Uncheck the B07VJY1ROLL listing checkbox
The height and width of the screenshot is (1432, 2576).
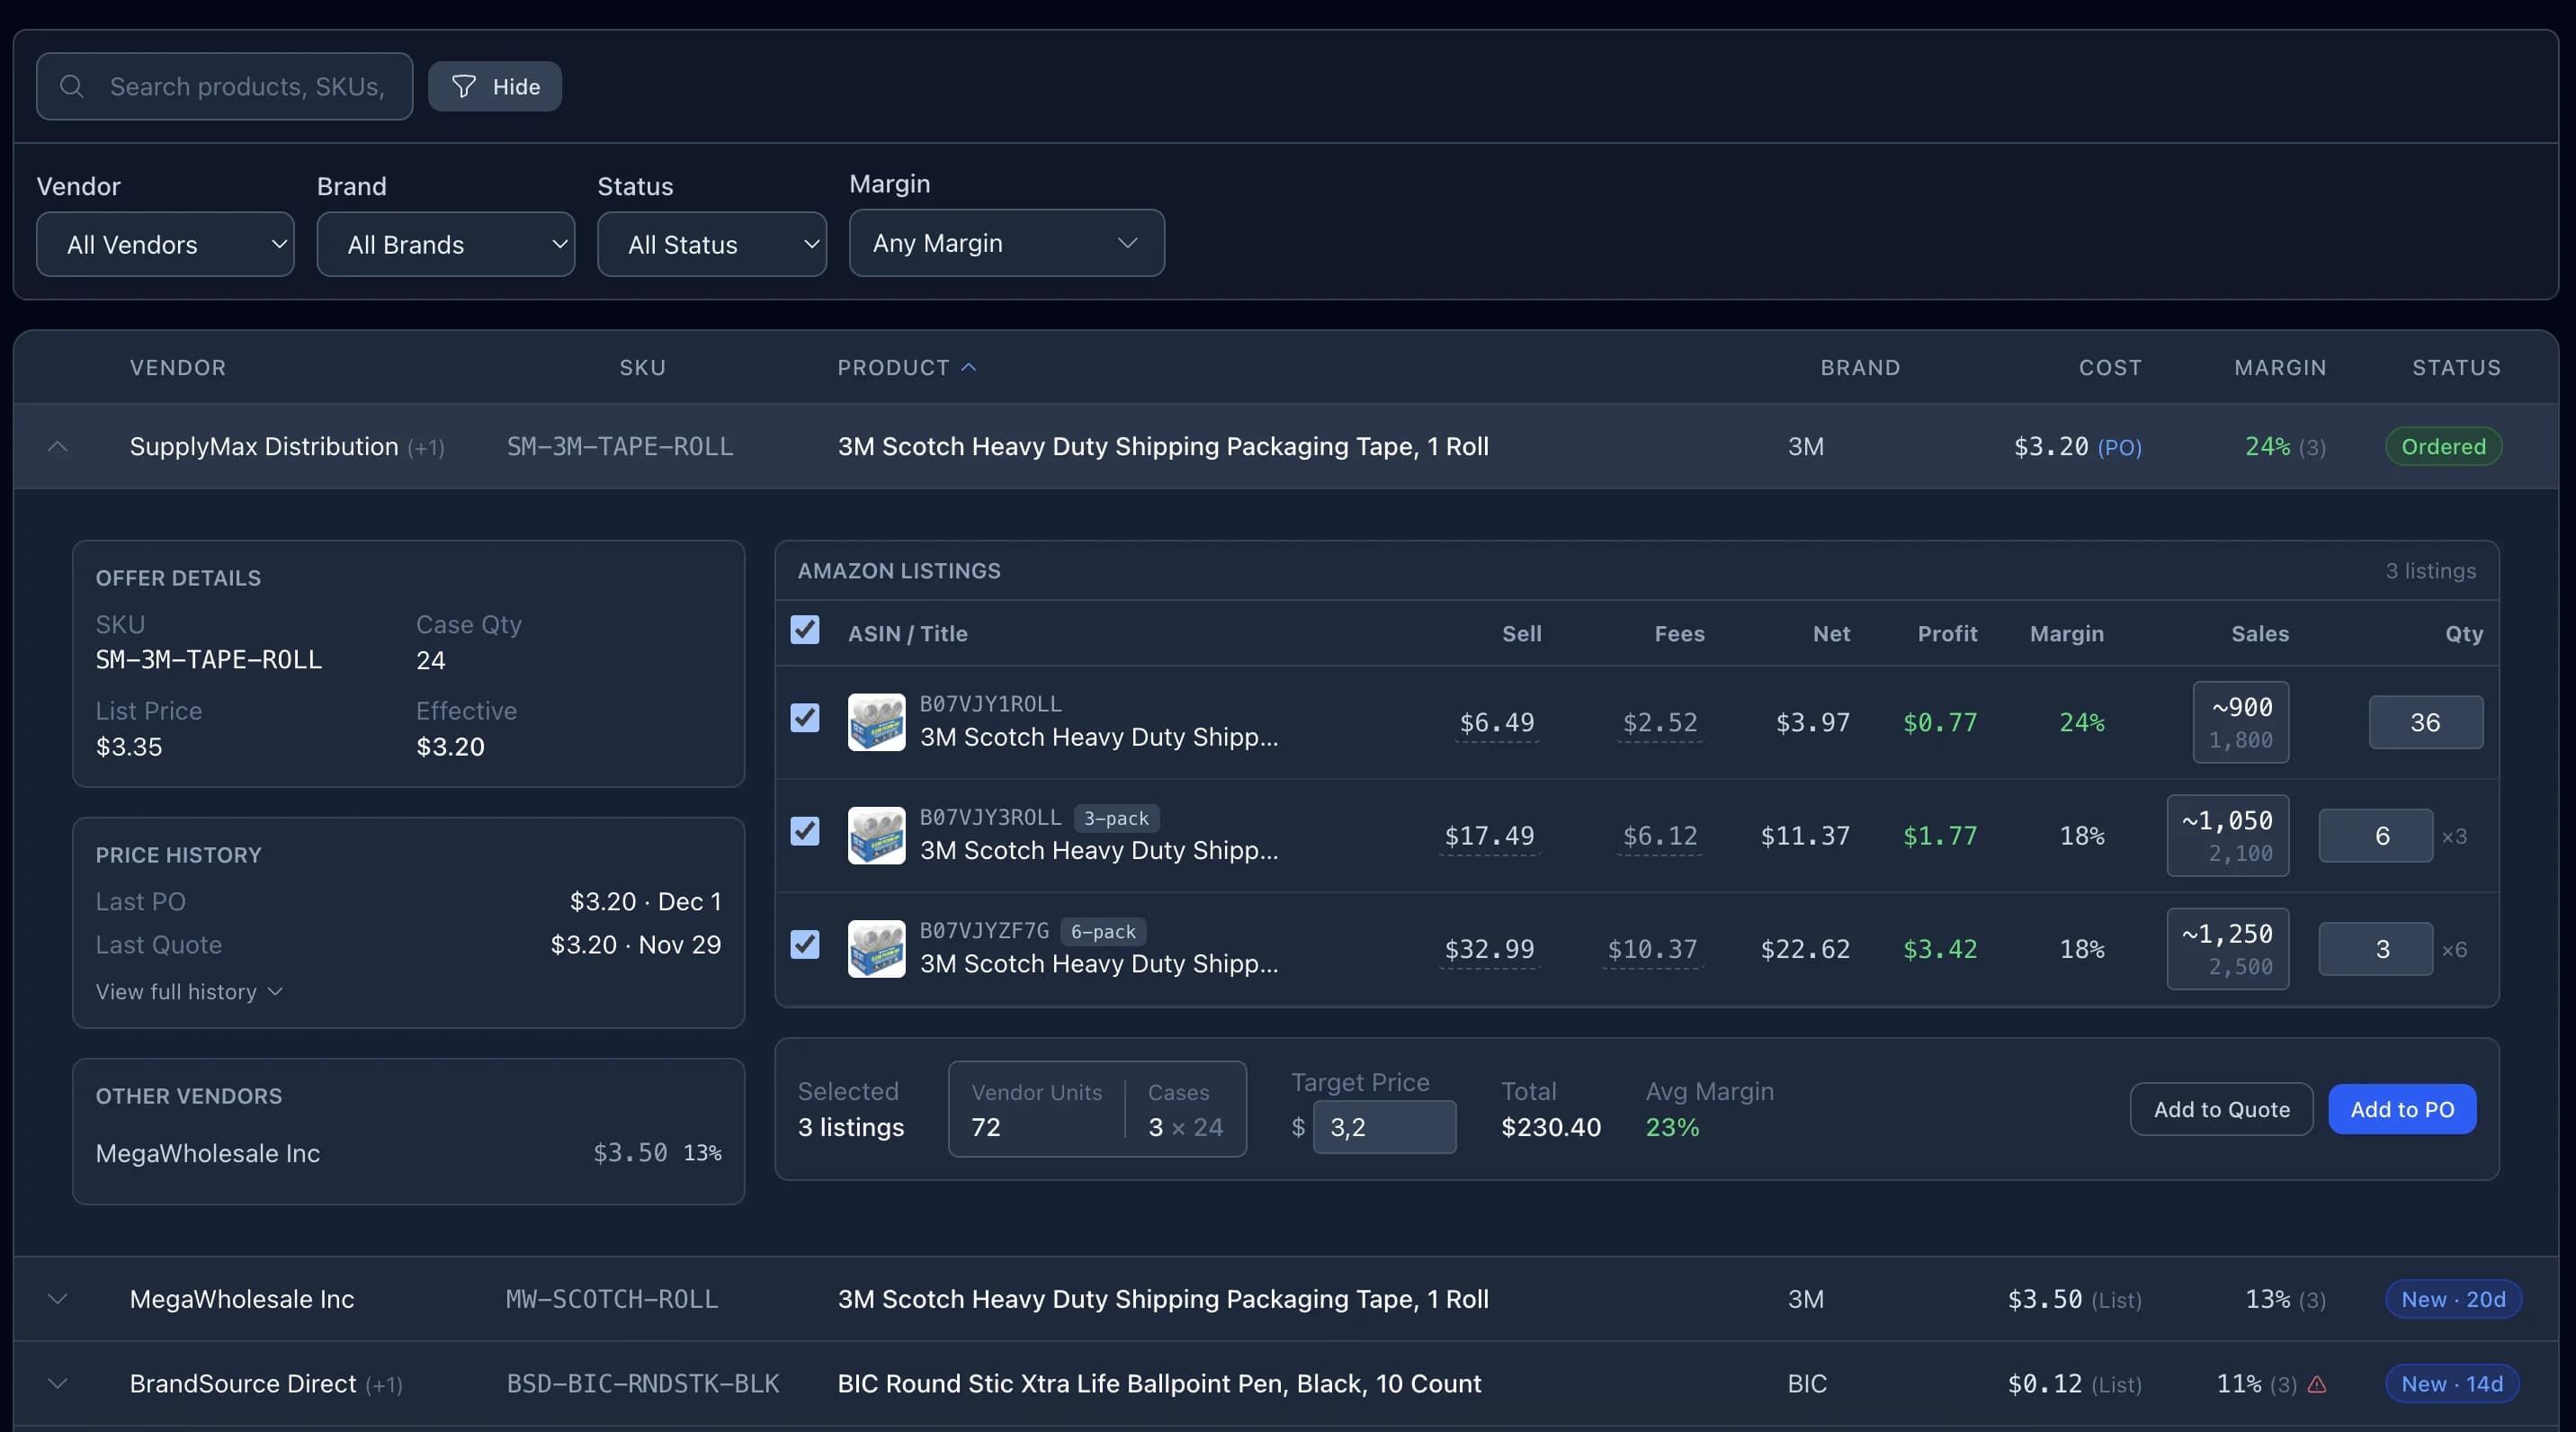[805, 719]
